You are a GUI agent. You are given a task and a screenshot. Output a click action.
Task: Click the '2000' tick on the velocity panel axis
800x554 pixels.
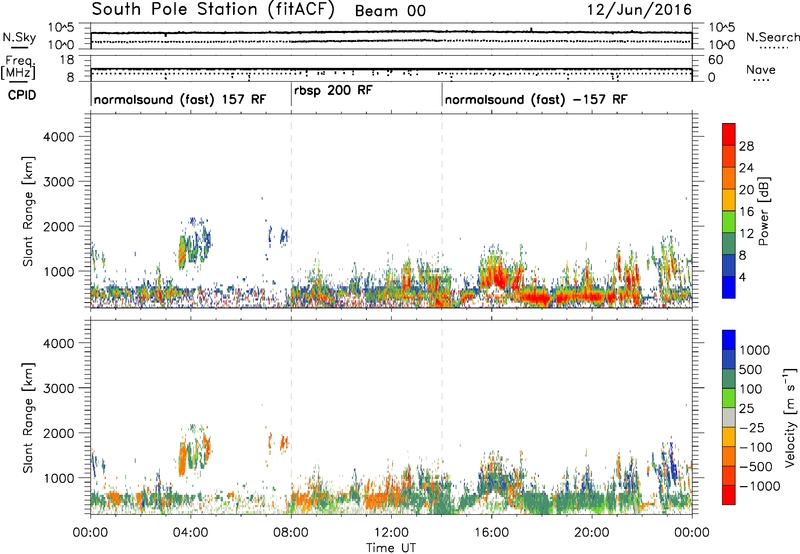pos(58,433)
